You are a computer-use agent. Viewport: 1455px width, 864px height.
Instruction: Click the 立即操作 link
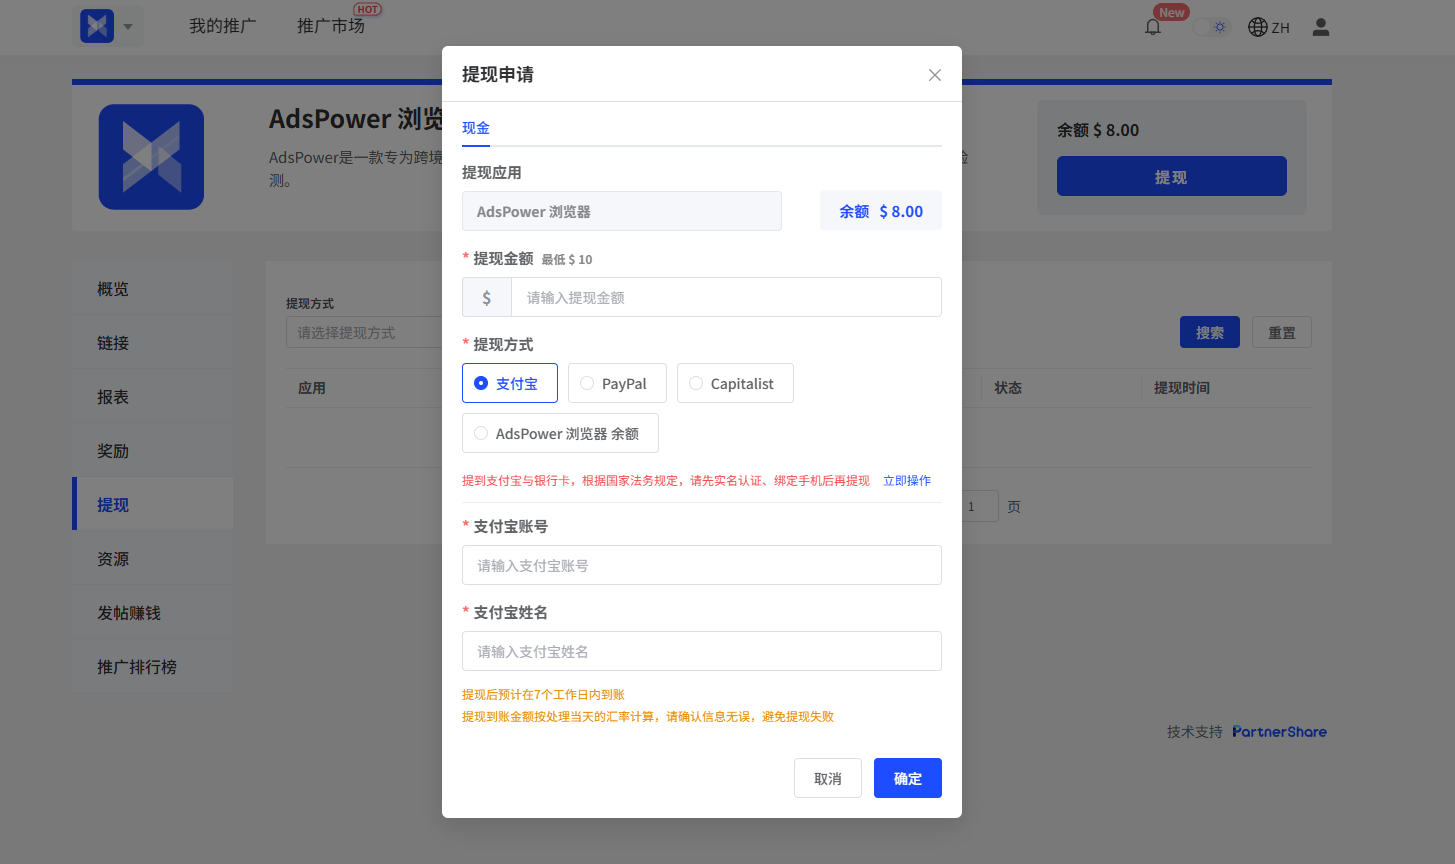pos(907,481)
